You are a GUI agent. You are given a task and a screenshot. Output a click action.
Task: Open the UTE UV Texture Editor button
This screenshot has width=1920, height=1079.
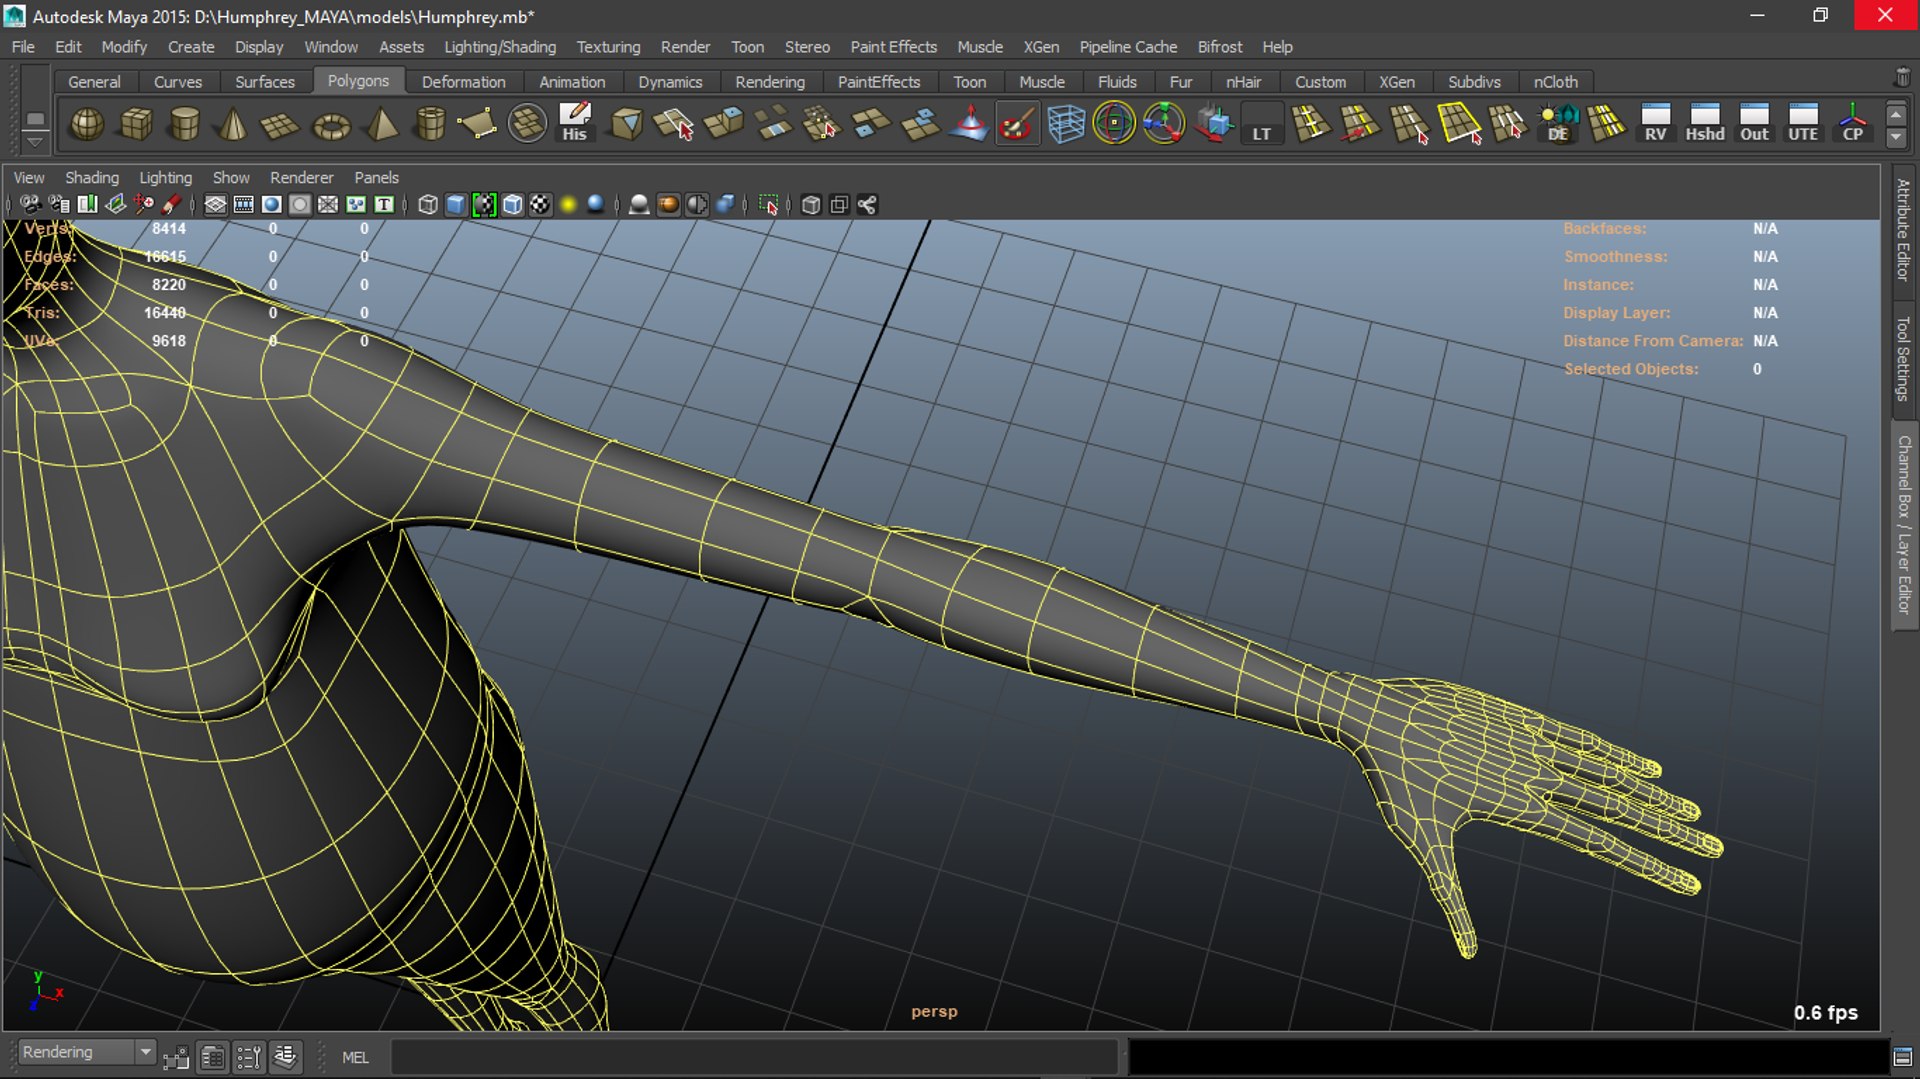1803,124
